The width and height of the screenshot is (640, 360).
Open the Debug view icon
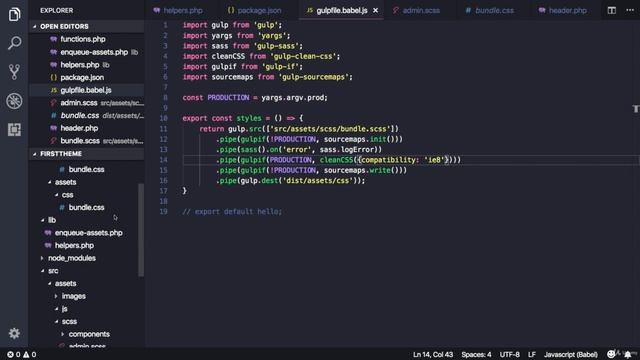point(14,101)
